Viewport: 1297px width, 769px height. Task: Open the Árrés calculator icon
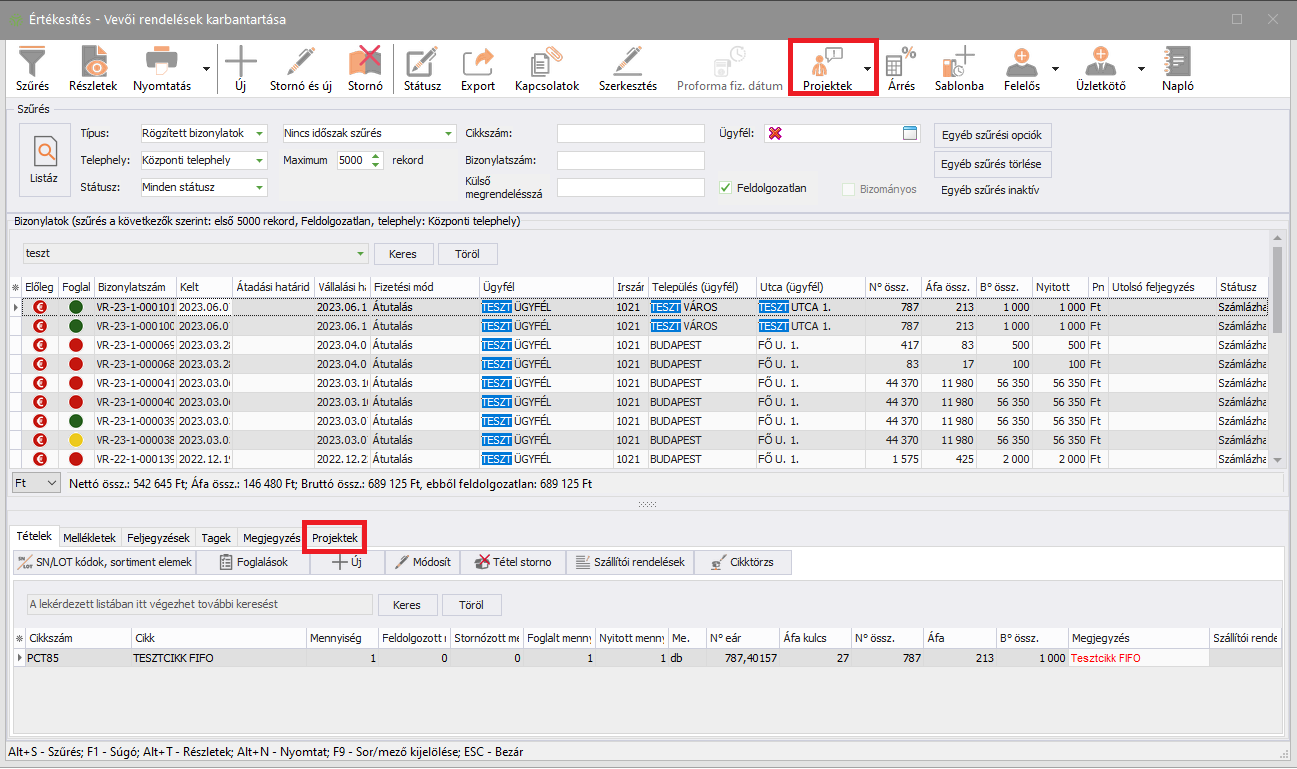tap(901, 62)
